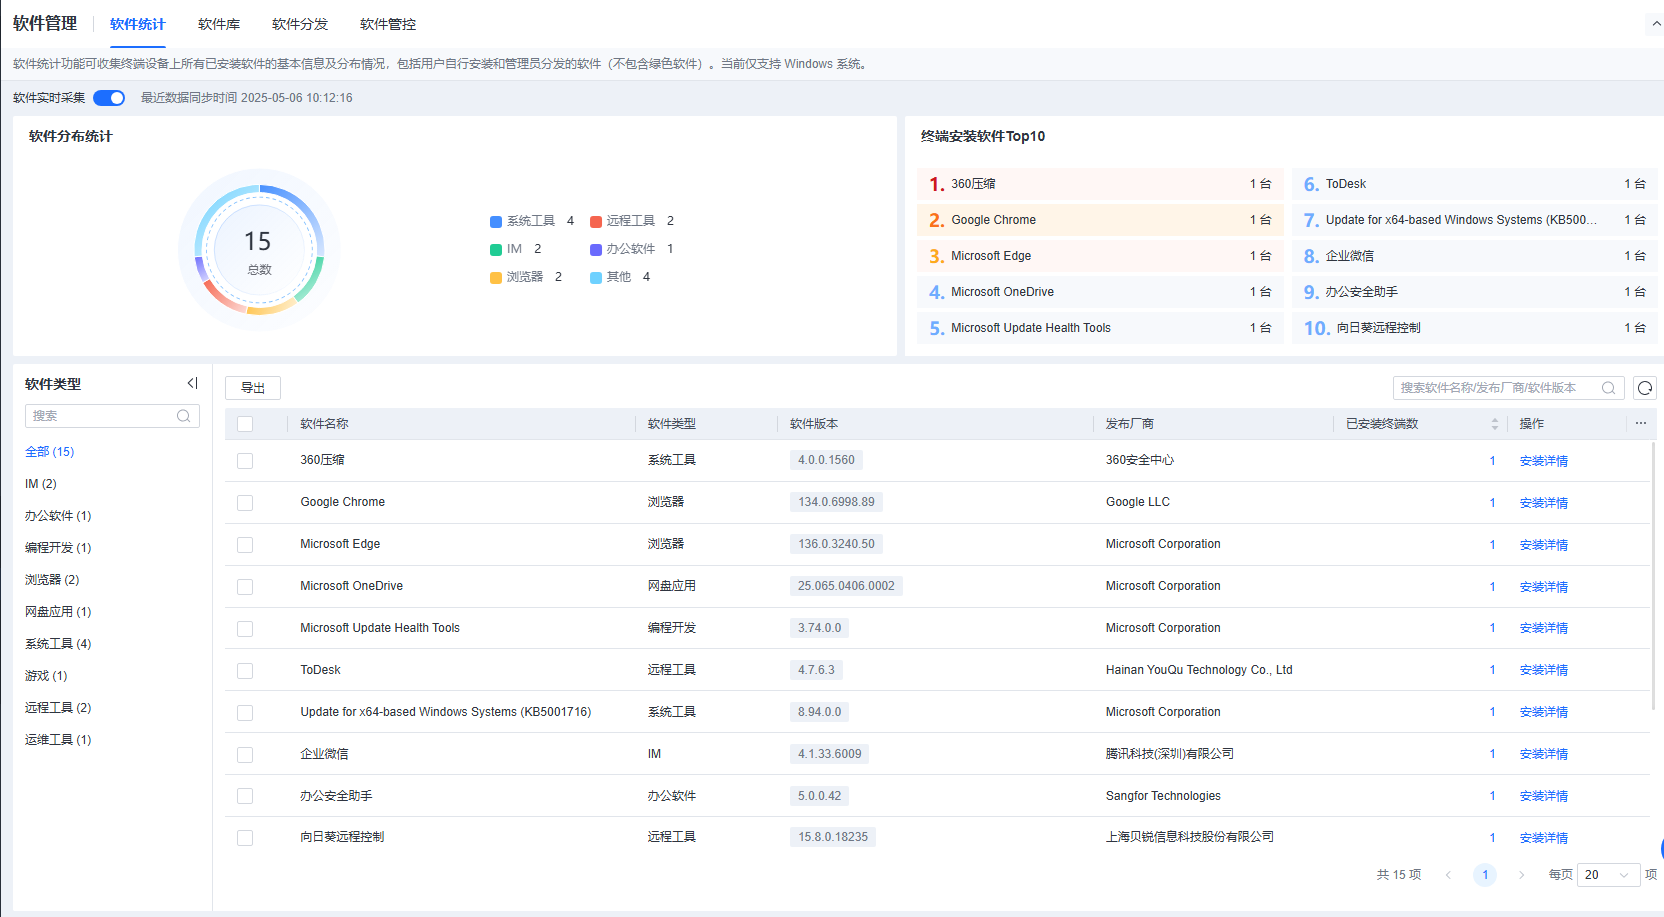Open the 软件分发 tab
Image resolution: width=1664 pixels, height=917 pixels.
300,24
